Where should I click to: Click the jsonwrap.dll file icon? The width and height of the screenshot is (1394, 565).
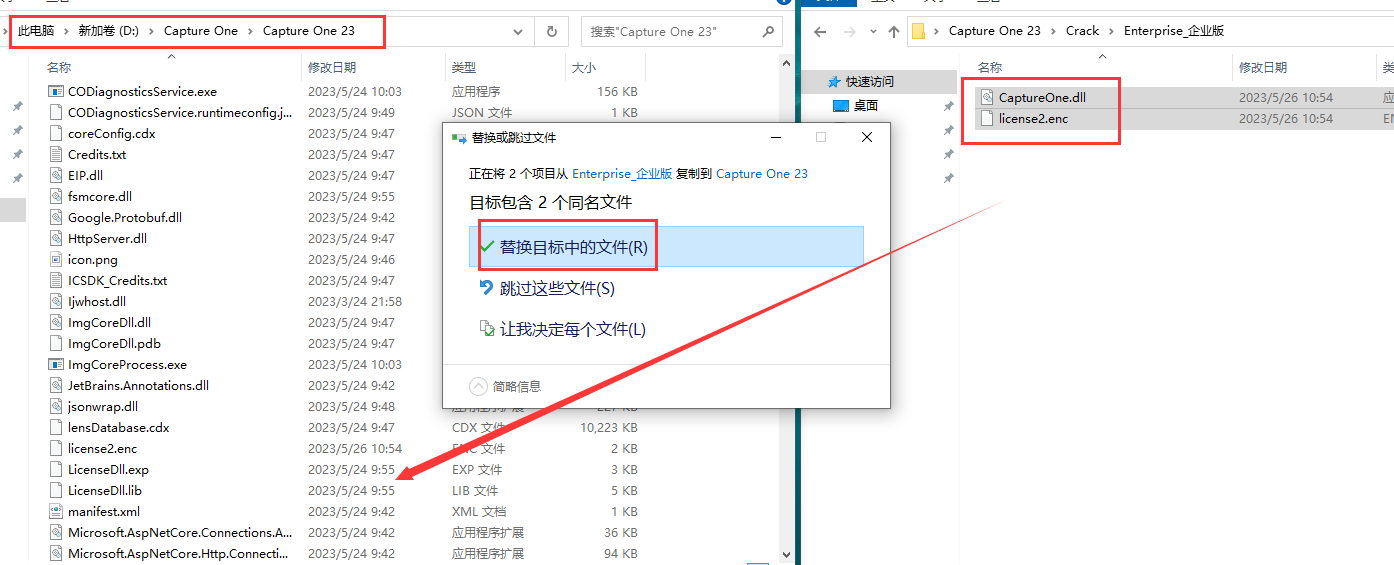pos(56,407)
